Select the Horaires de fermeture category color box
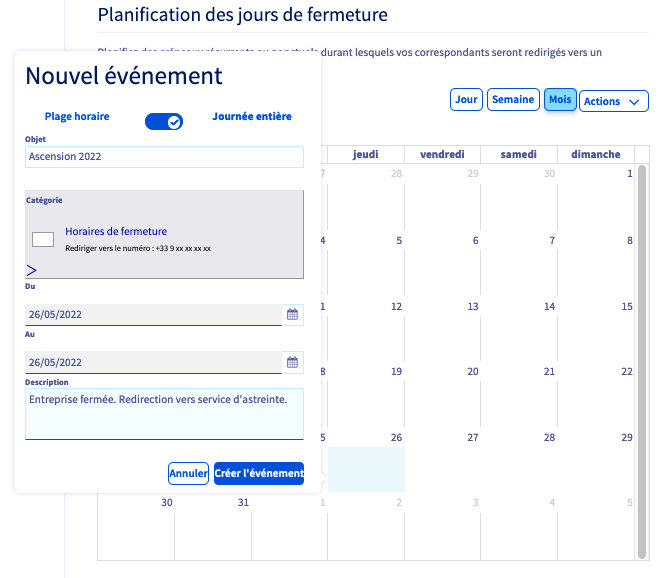Image resolution: width=667 pixels, height=578 pixels. (43, 239)
